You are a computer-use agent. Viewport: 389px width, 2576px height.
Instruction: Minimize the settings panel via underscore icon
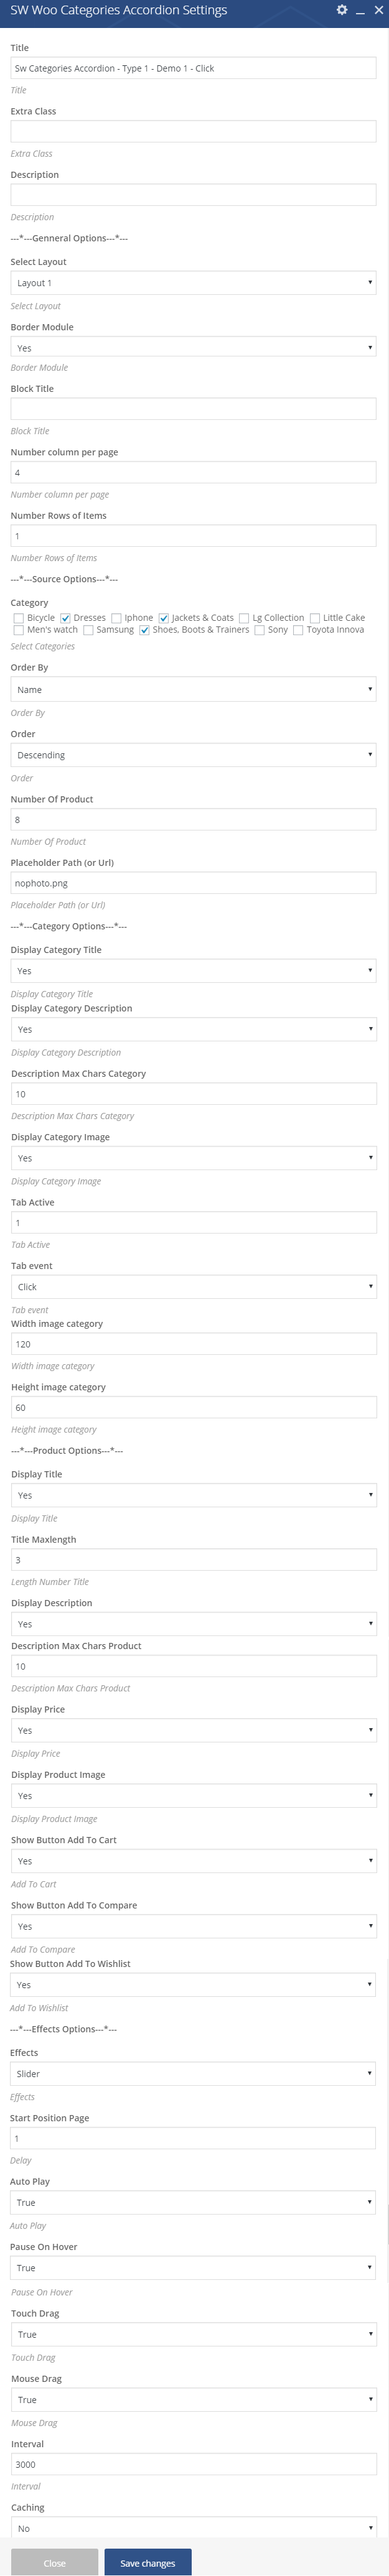coord(360,11)
